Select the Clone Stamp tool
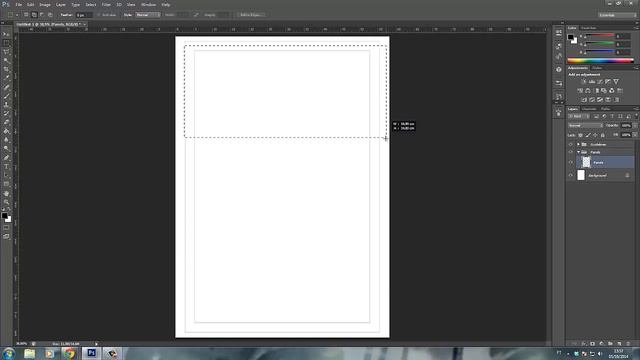The width and height of the screenshot is (640, 360). (6, 104)
